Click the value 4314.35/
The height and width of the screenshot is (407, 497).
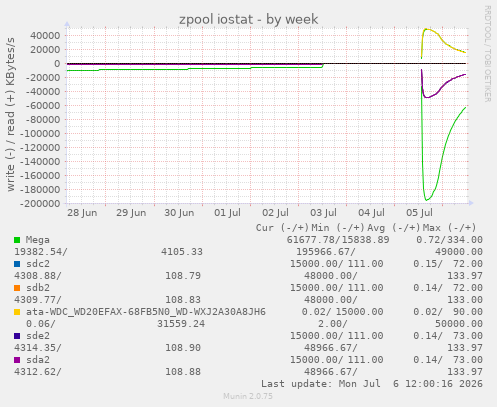[38, 348]
